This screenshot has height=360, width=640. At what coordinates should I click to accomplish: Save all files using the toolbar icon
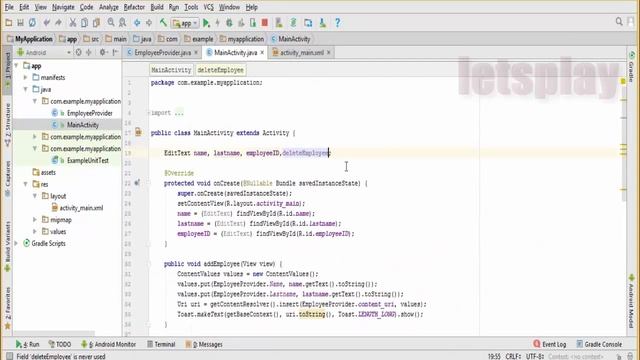coord(20,23)
